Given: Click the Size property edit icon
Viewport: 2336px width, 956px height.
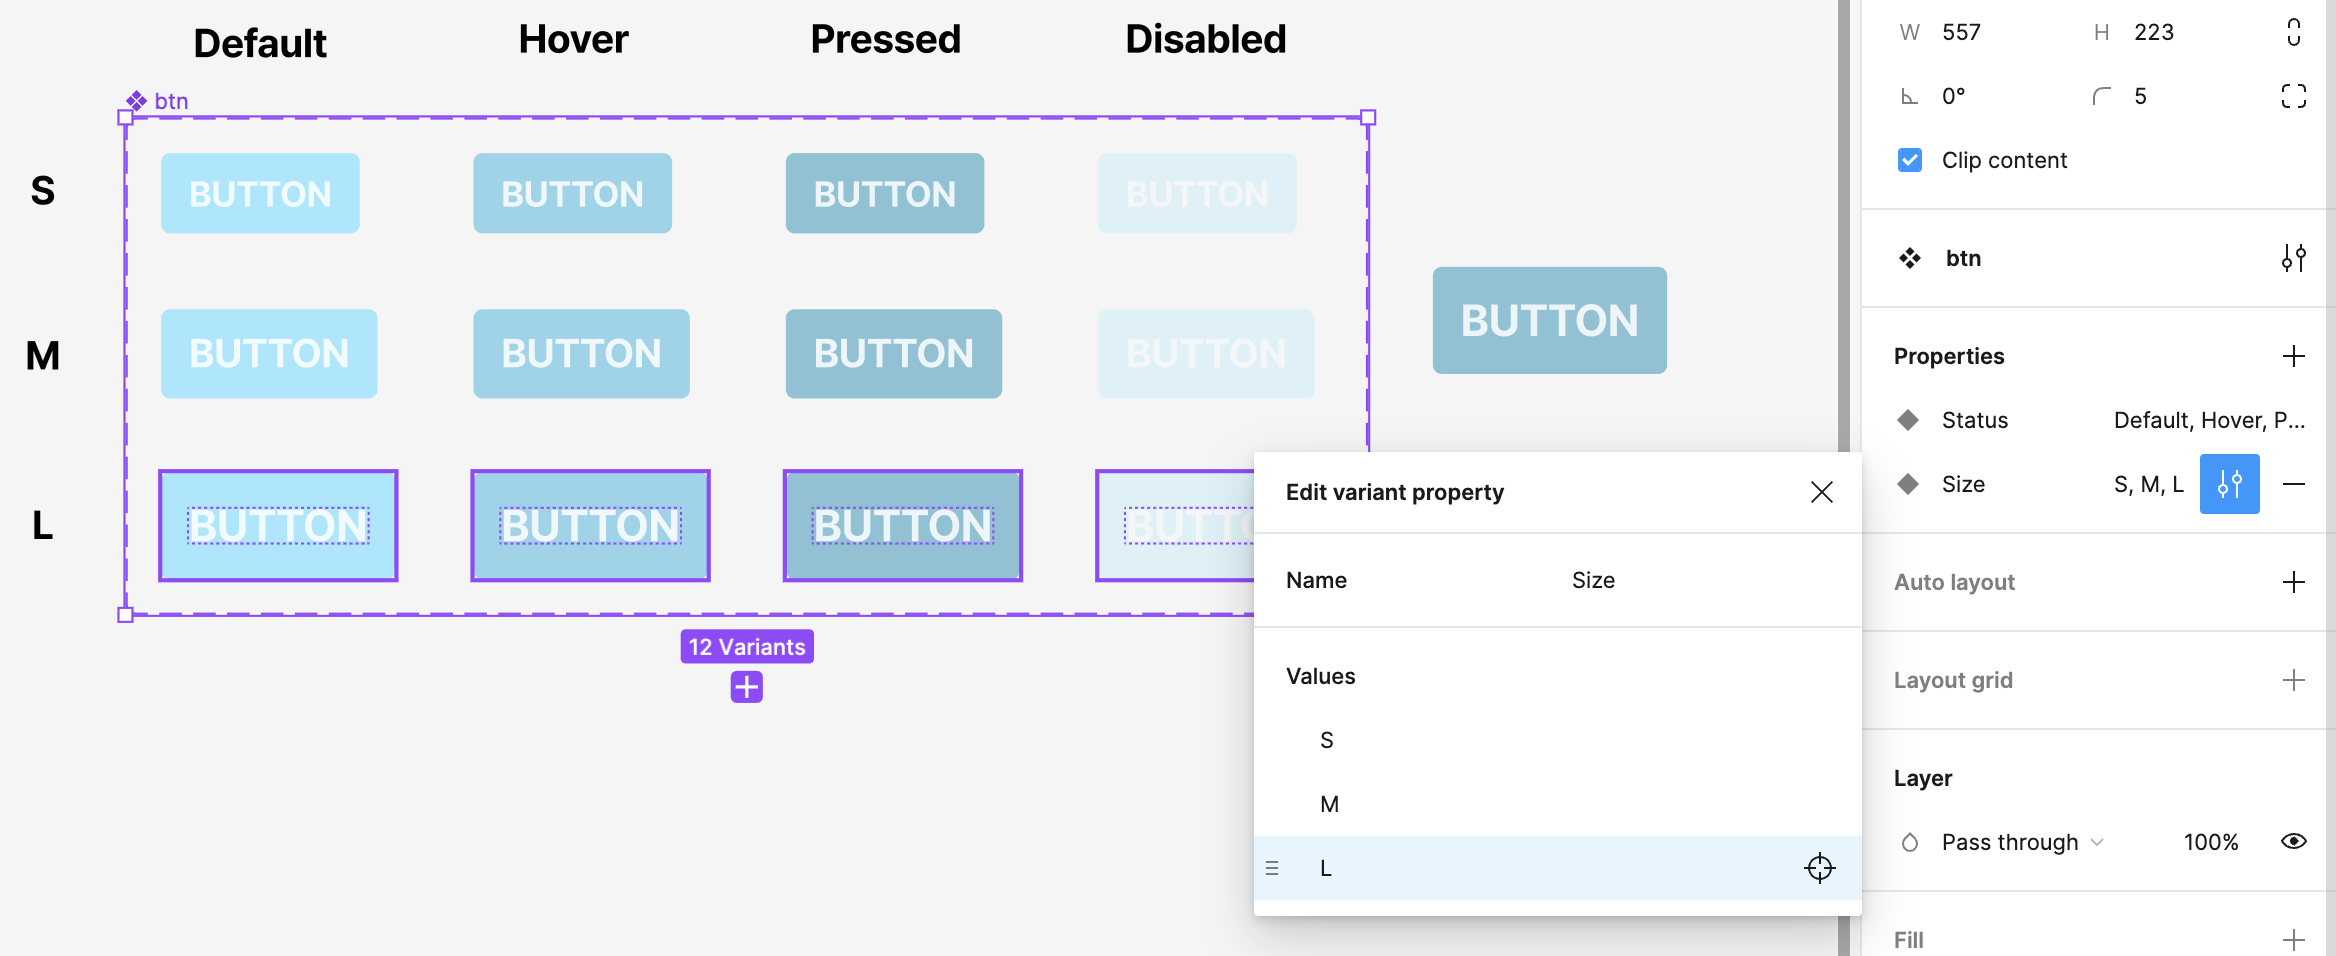Looking at the screenshot, I should (2229, 484).
